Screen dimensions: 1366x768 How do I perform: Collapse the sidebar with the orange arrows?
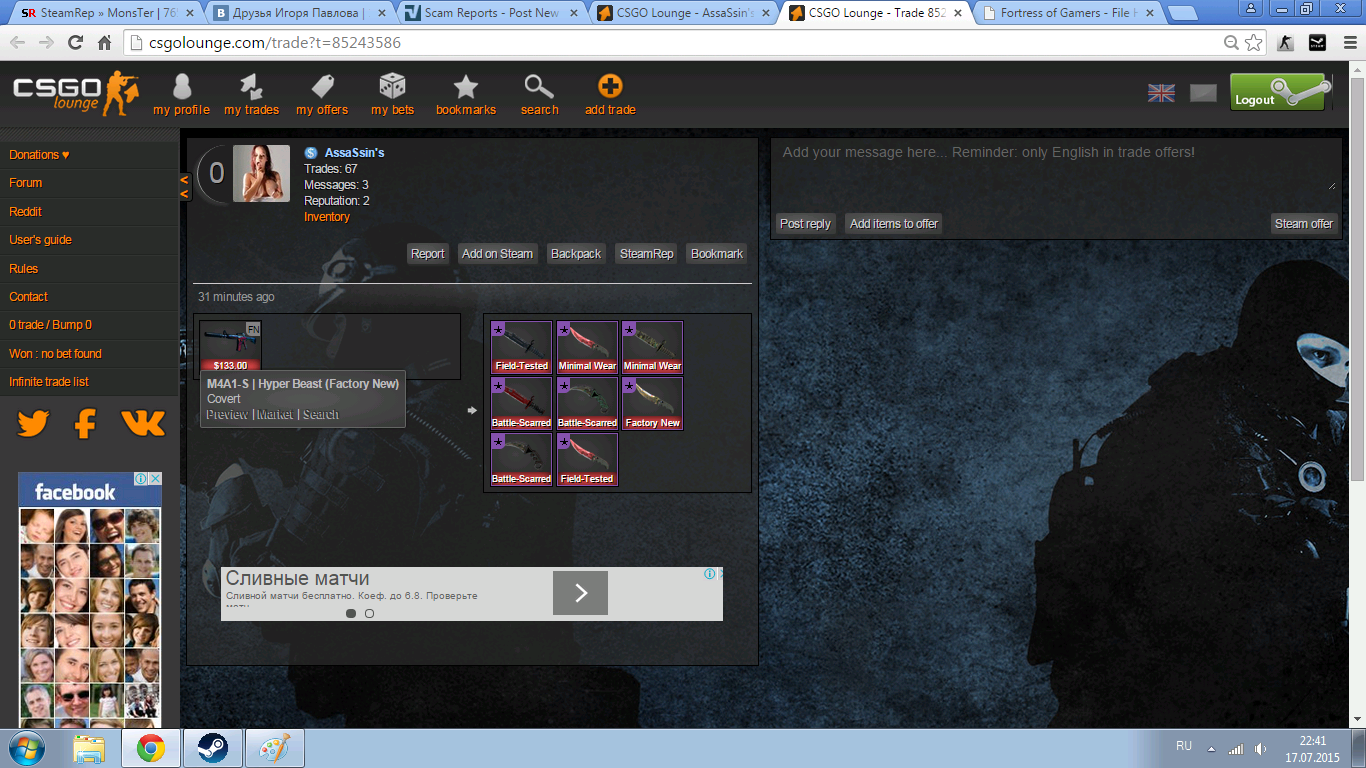[184, 186]
